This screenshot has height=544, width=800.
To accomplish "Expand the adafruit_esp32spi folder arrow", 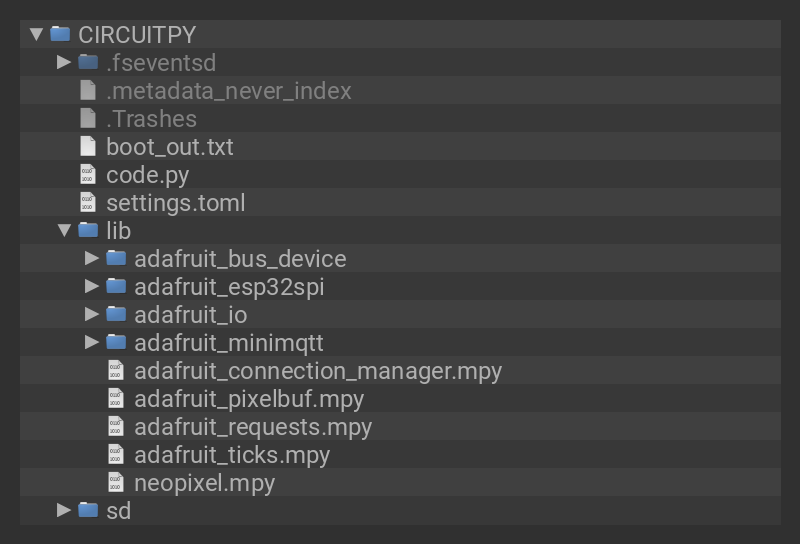I will (x=92, y=286).
